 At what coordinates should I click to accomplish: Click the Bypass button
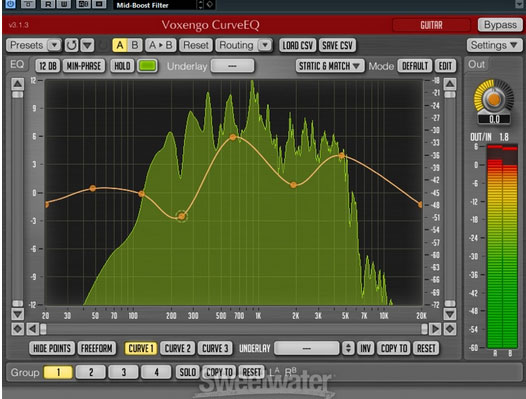500,25
